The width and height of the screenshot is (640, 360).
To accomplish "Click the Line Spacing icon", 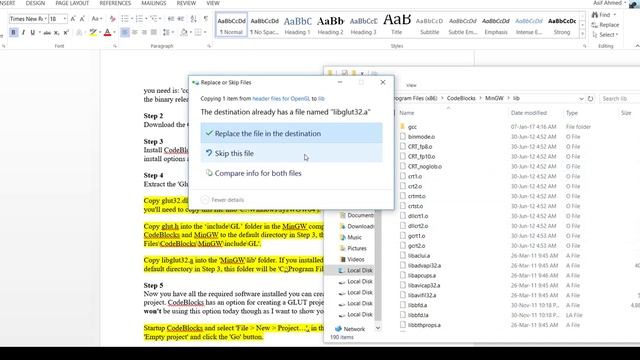I will pos(165,32).
